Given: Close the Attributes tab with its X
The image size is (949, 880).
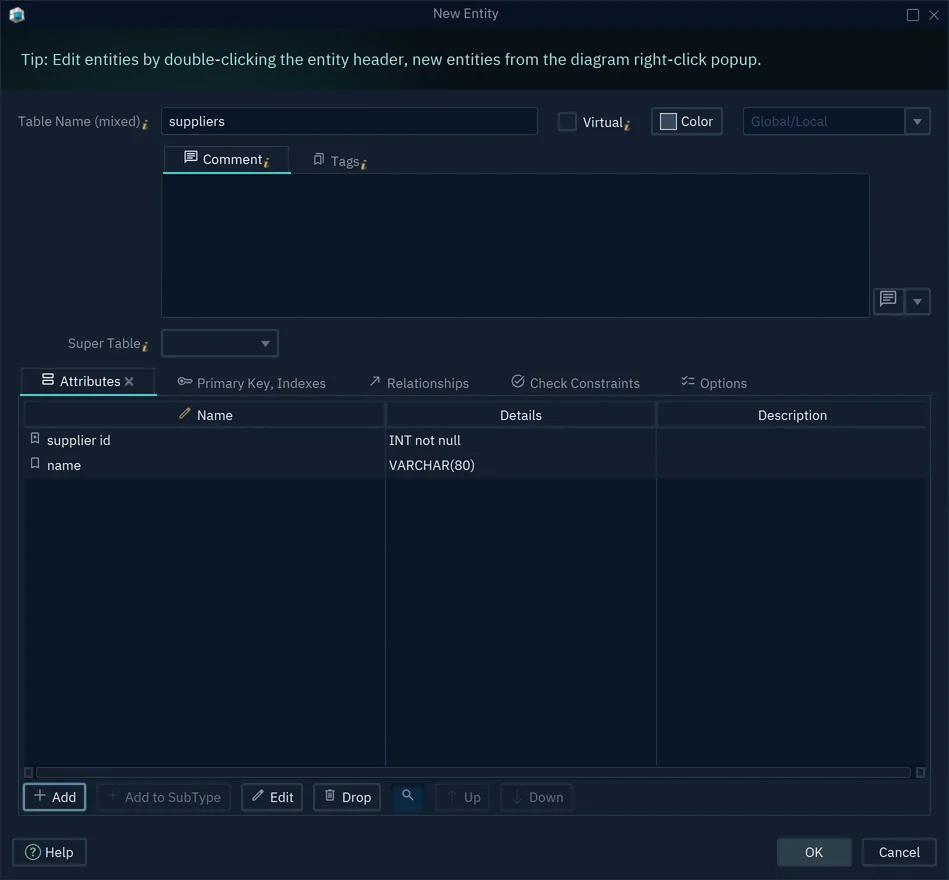Looking at the screenshot, I should coord(129,381).
